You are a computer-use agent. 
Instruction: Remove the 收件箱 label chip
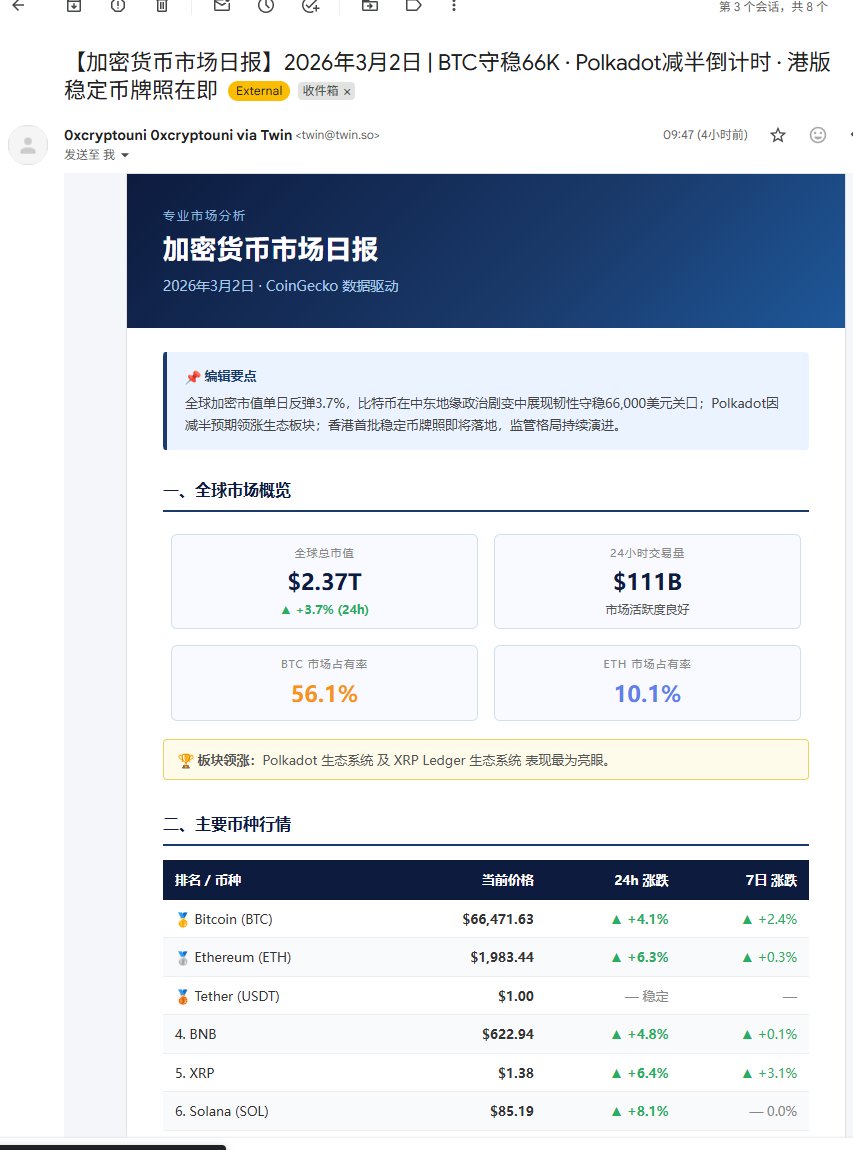pyautogui.click(x=349, y=90)
